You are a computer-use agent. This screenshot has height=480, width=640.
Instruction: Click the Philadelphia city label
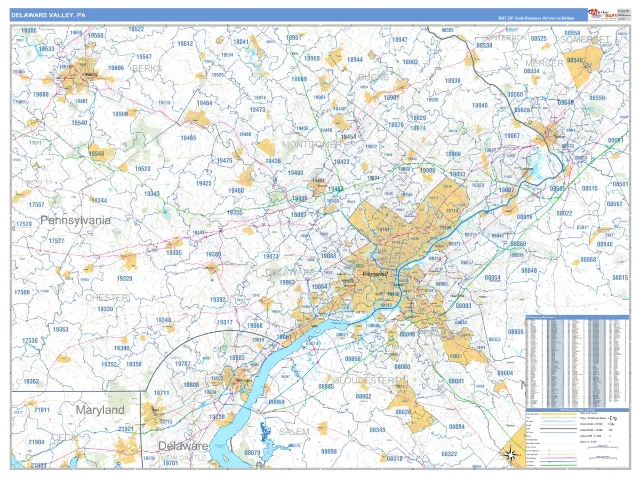[x=375, y=274]
